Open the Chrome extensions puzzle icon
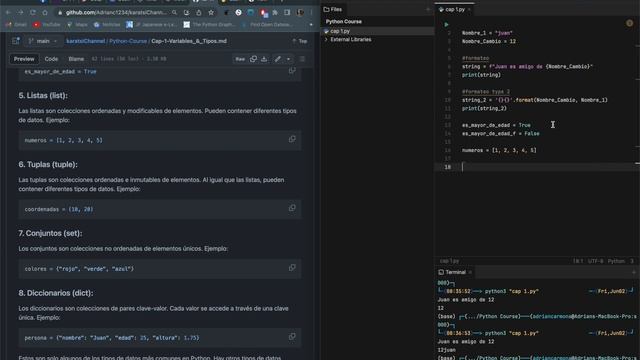This screenshot has height=360, width=640. tap(275, 13)
